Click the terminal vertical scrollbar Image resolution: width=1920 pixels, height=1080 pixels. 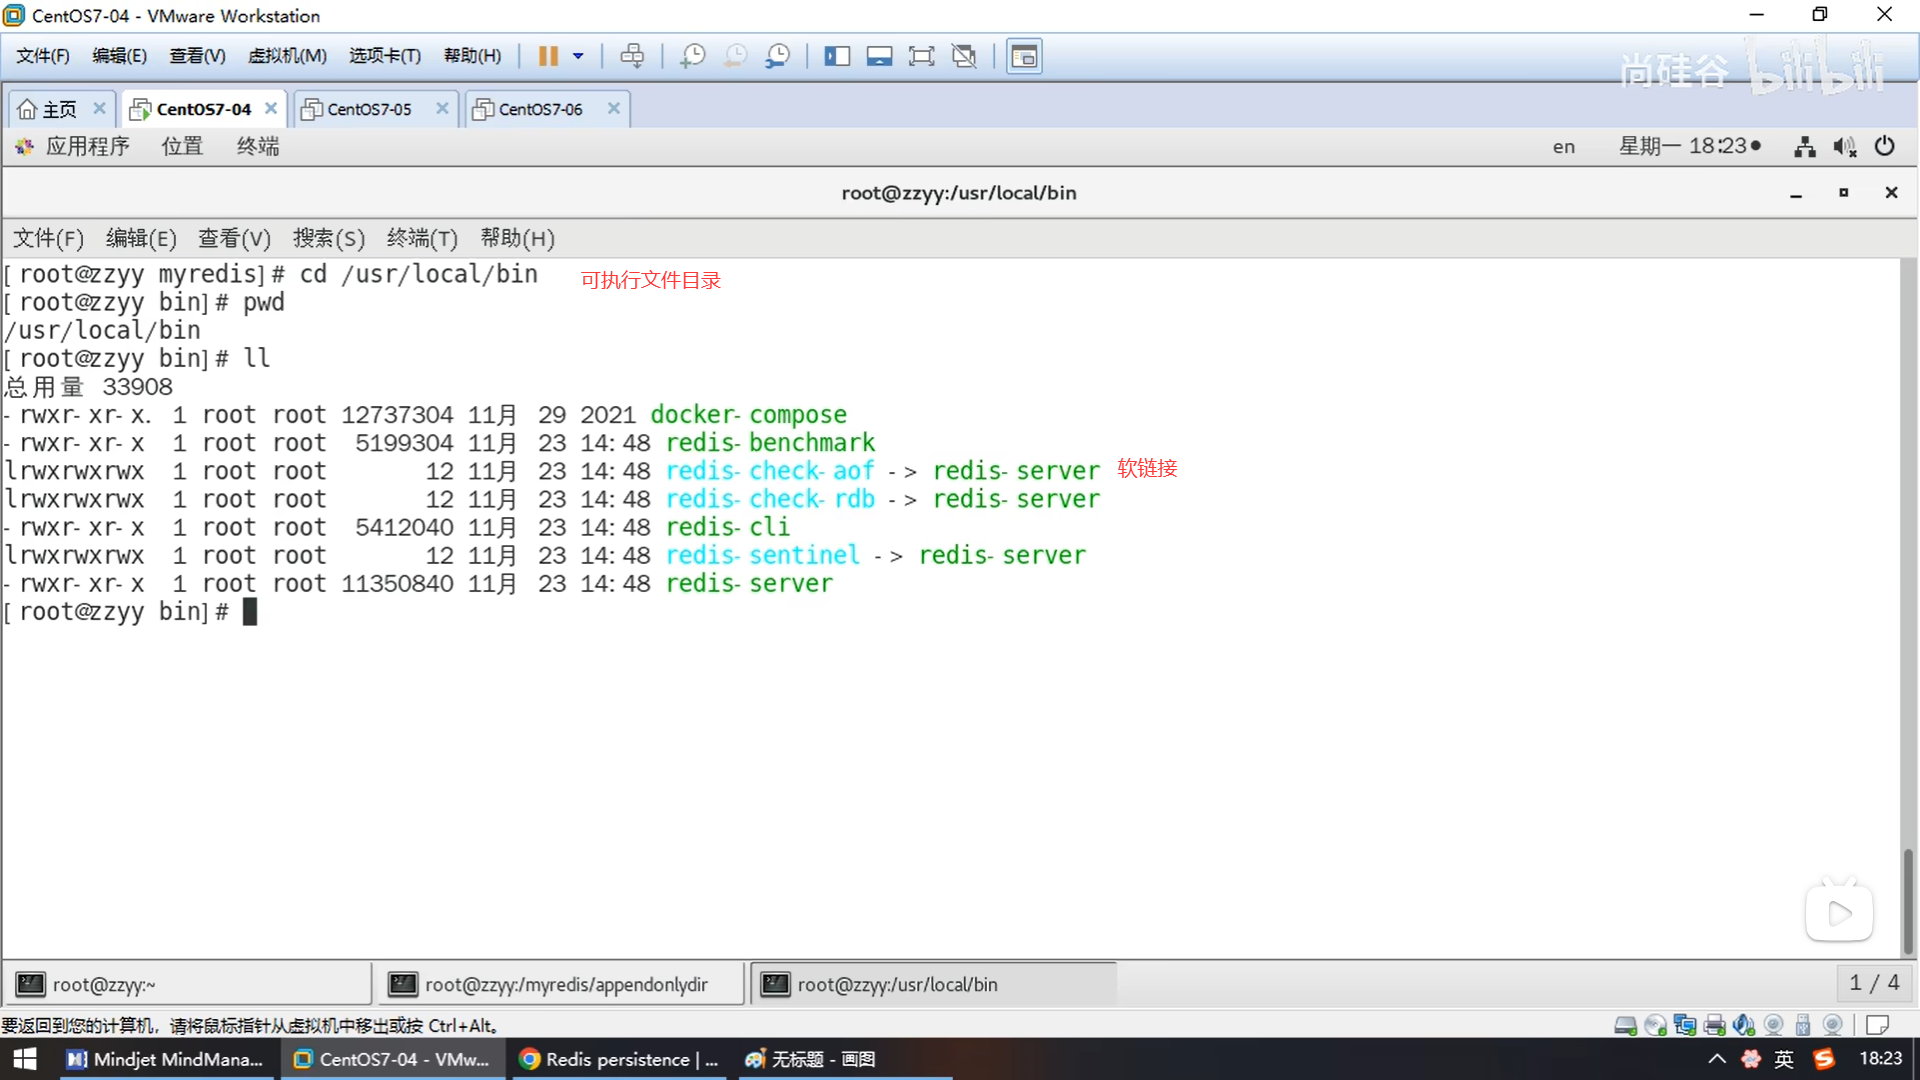tap(1908, 900)
